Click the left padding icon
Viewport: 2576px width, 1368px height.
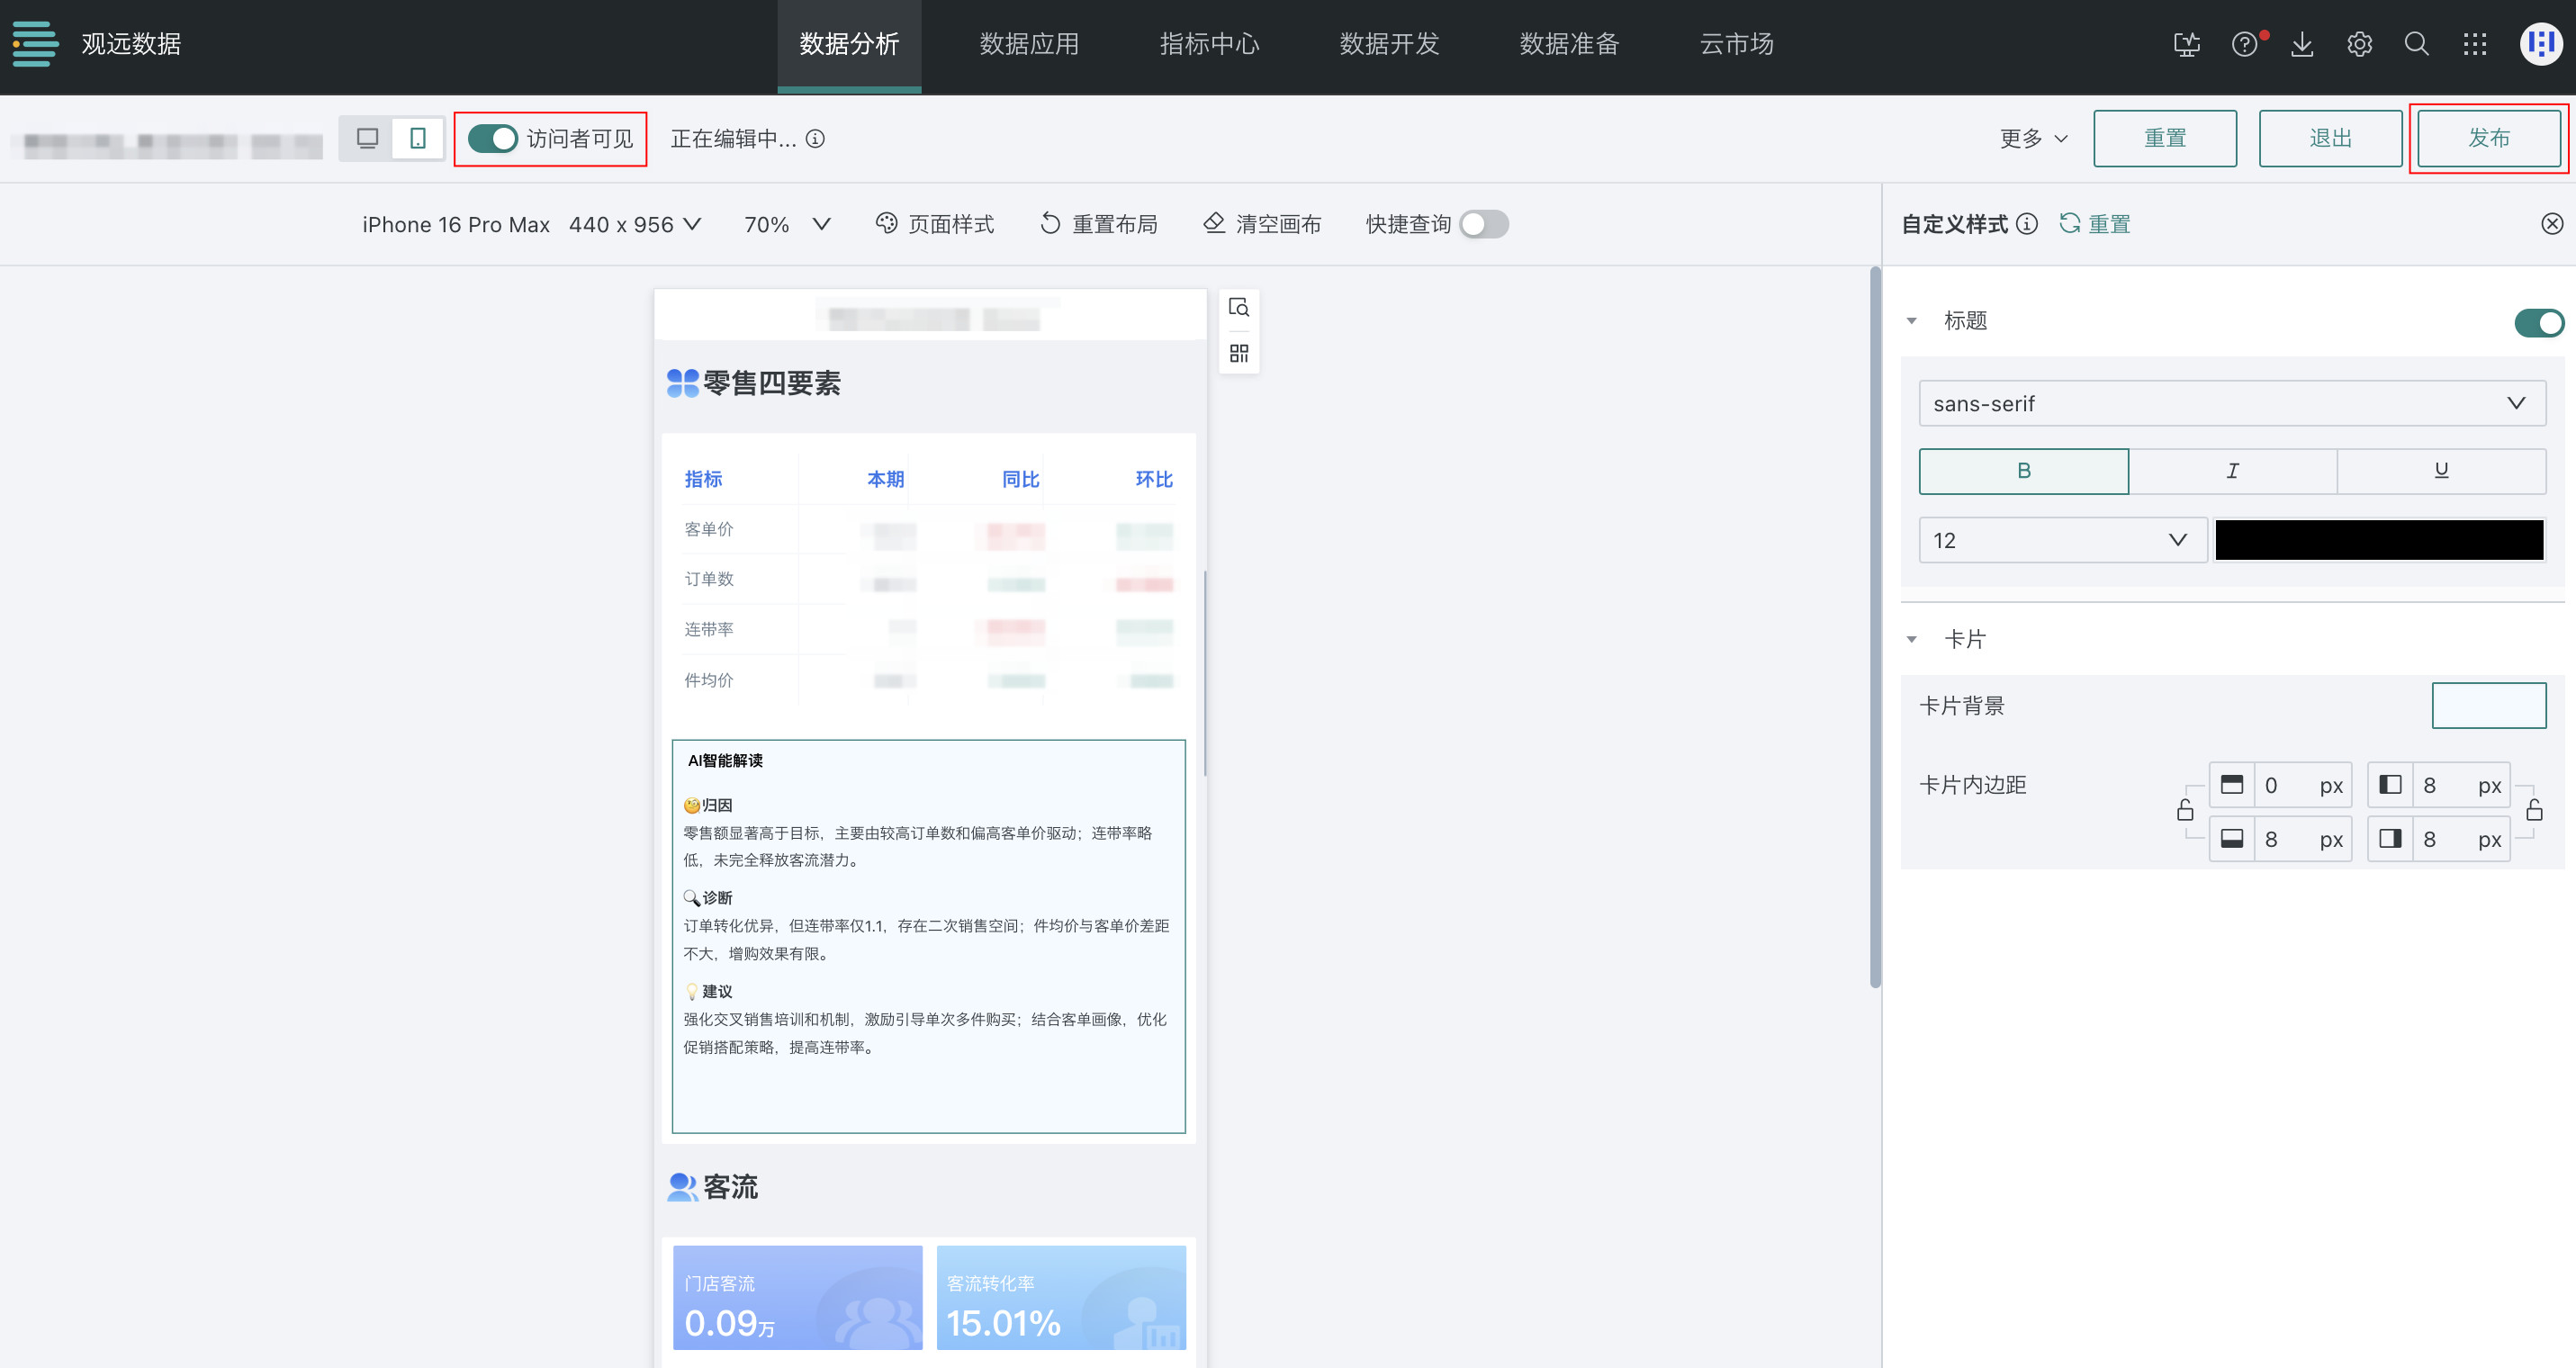pyautogui.click(x=2390, y=785)
